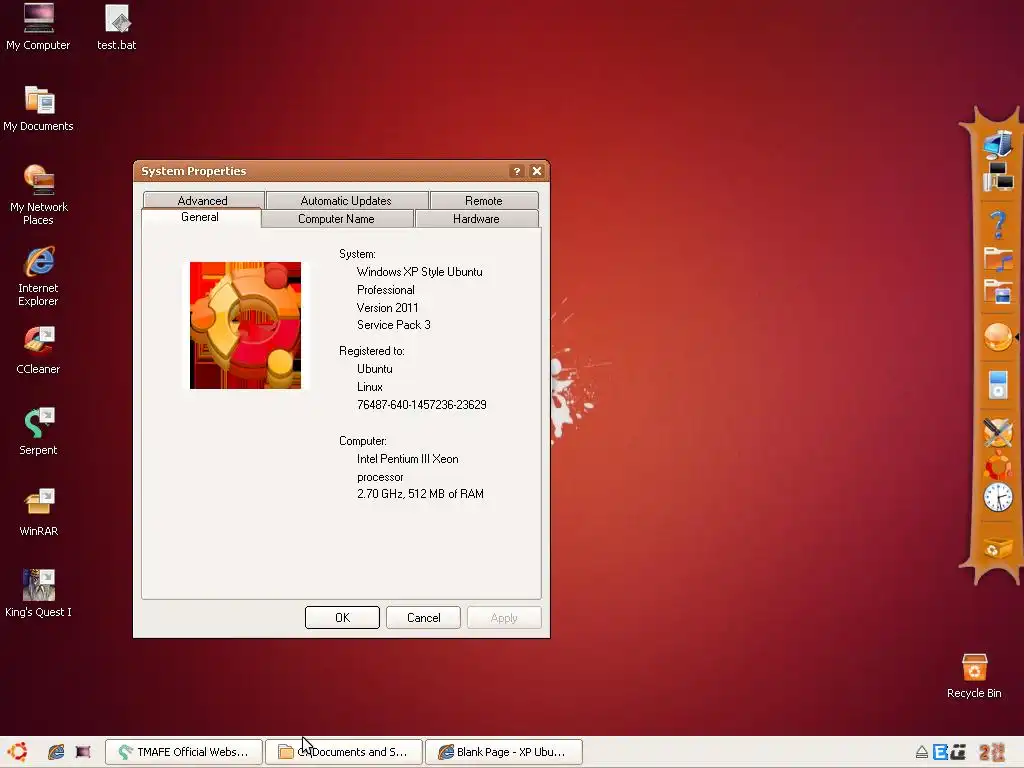The image size is (1024, 768).
Task: Switch to the Remote tab
Action: coord(484,200)
